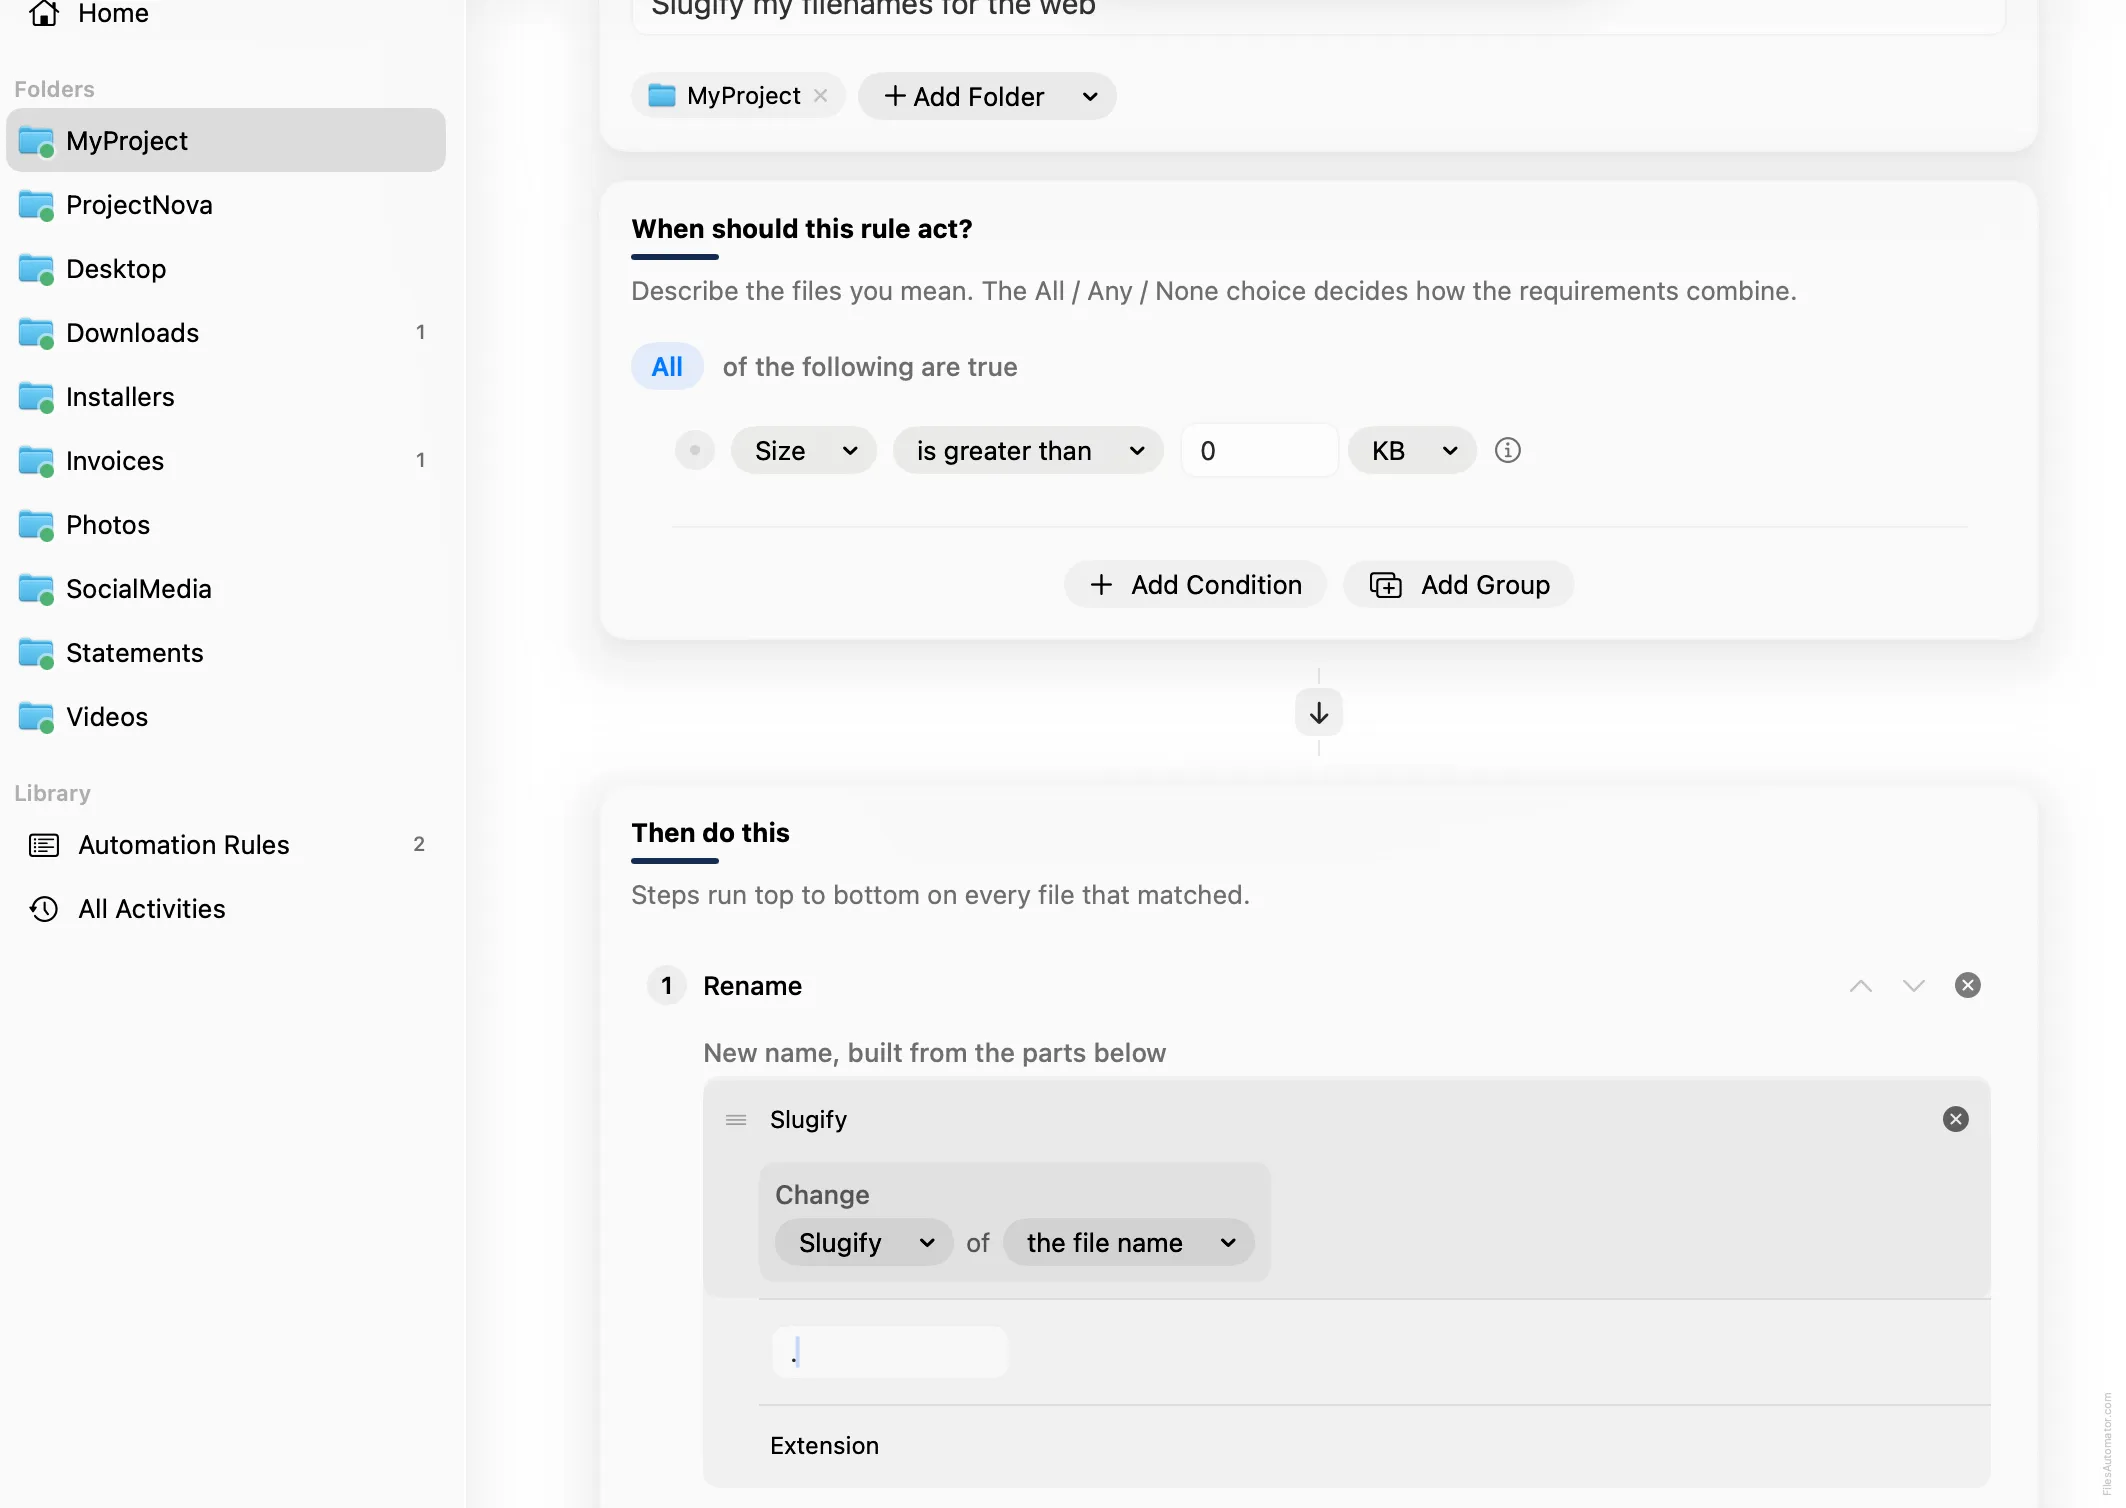2126x1508 pixels.
Task: Open All Activities history
Action: (226, 908)
